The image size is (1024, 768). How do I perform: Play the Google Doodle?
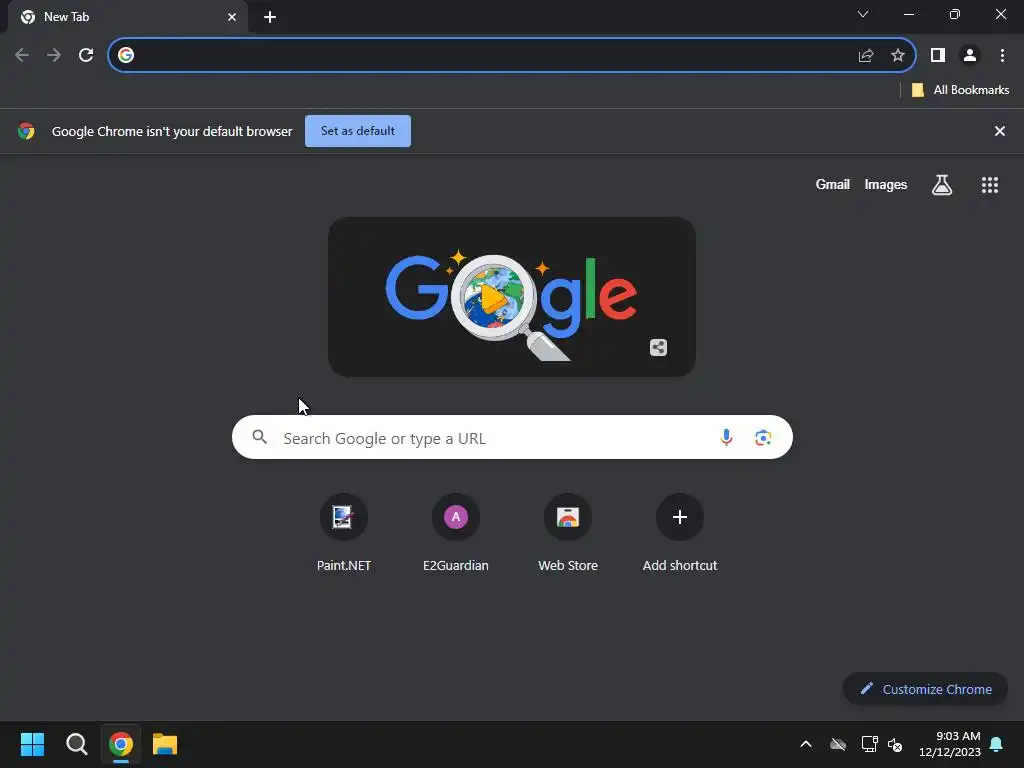(x=493, y=298)
